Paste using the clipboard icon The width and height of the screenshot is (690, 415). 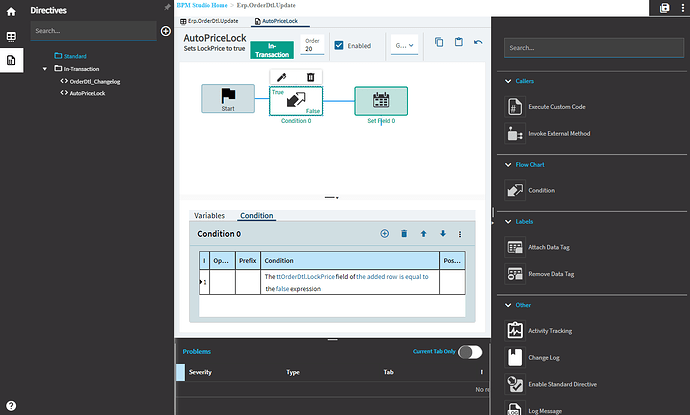[x=459, y=42]
